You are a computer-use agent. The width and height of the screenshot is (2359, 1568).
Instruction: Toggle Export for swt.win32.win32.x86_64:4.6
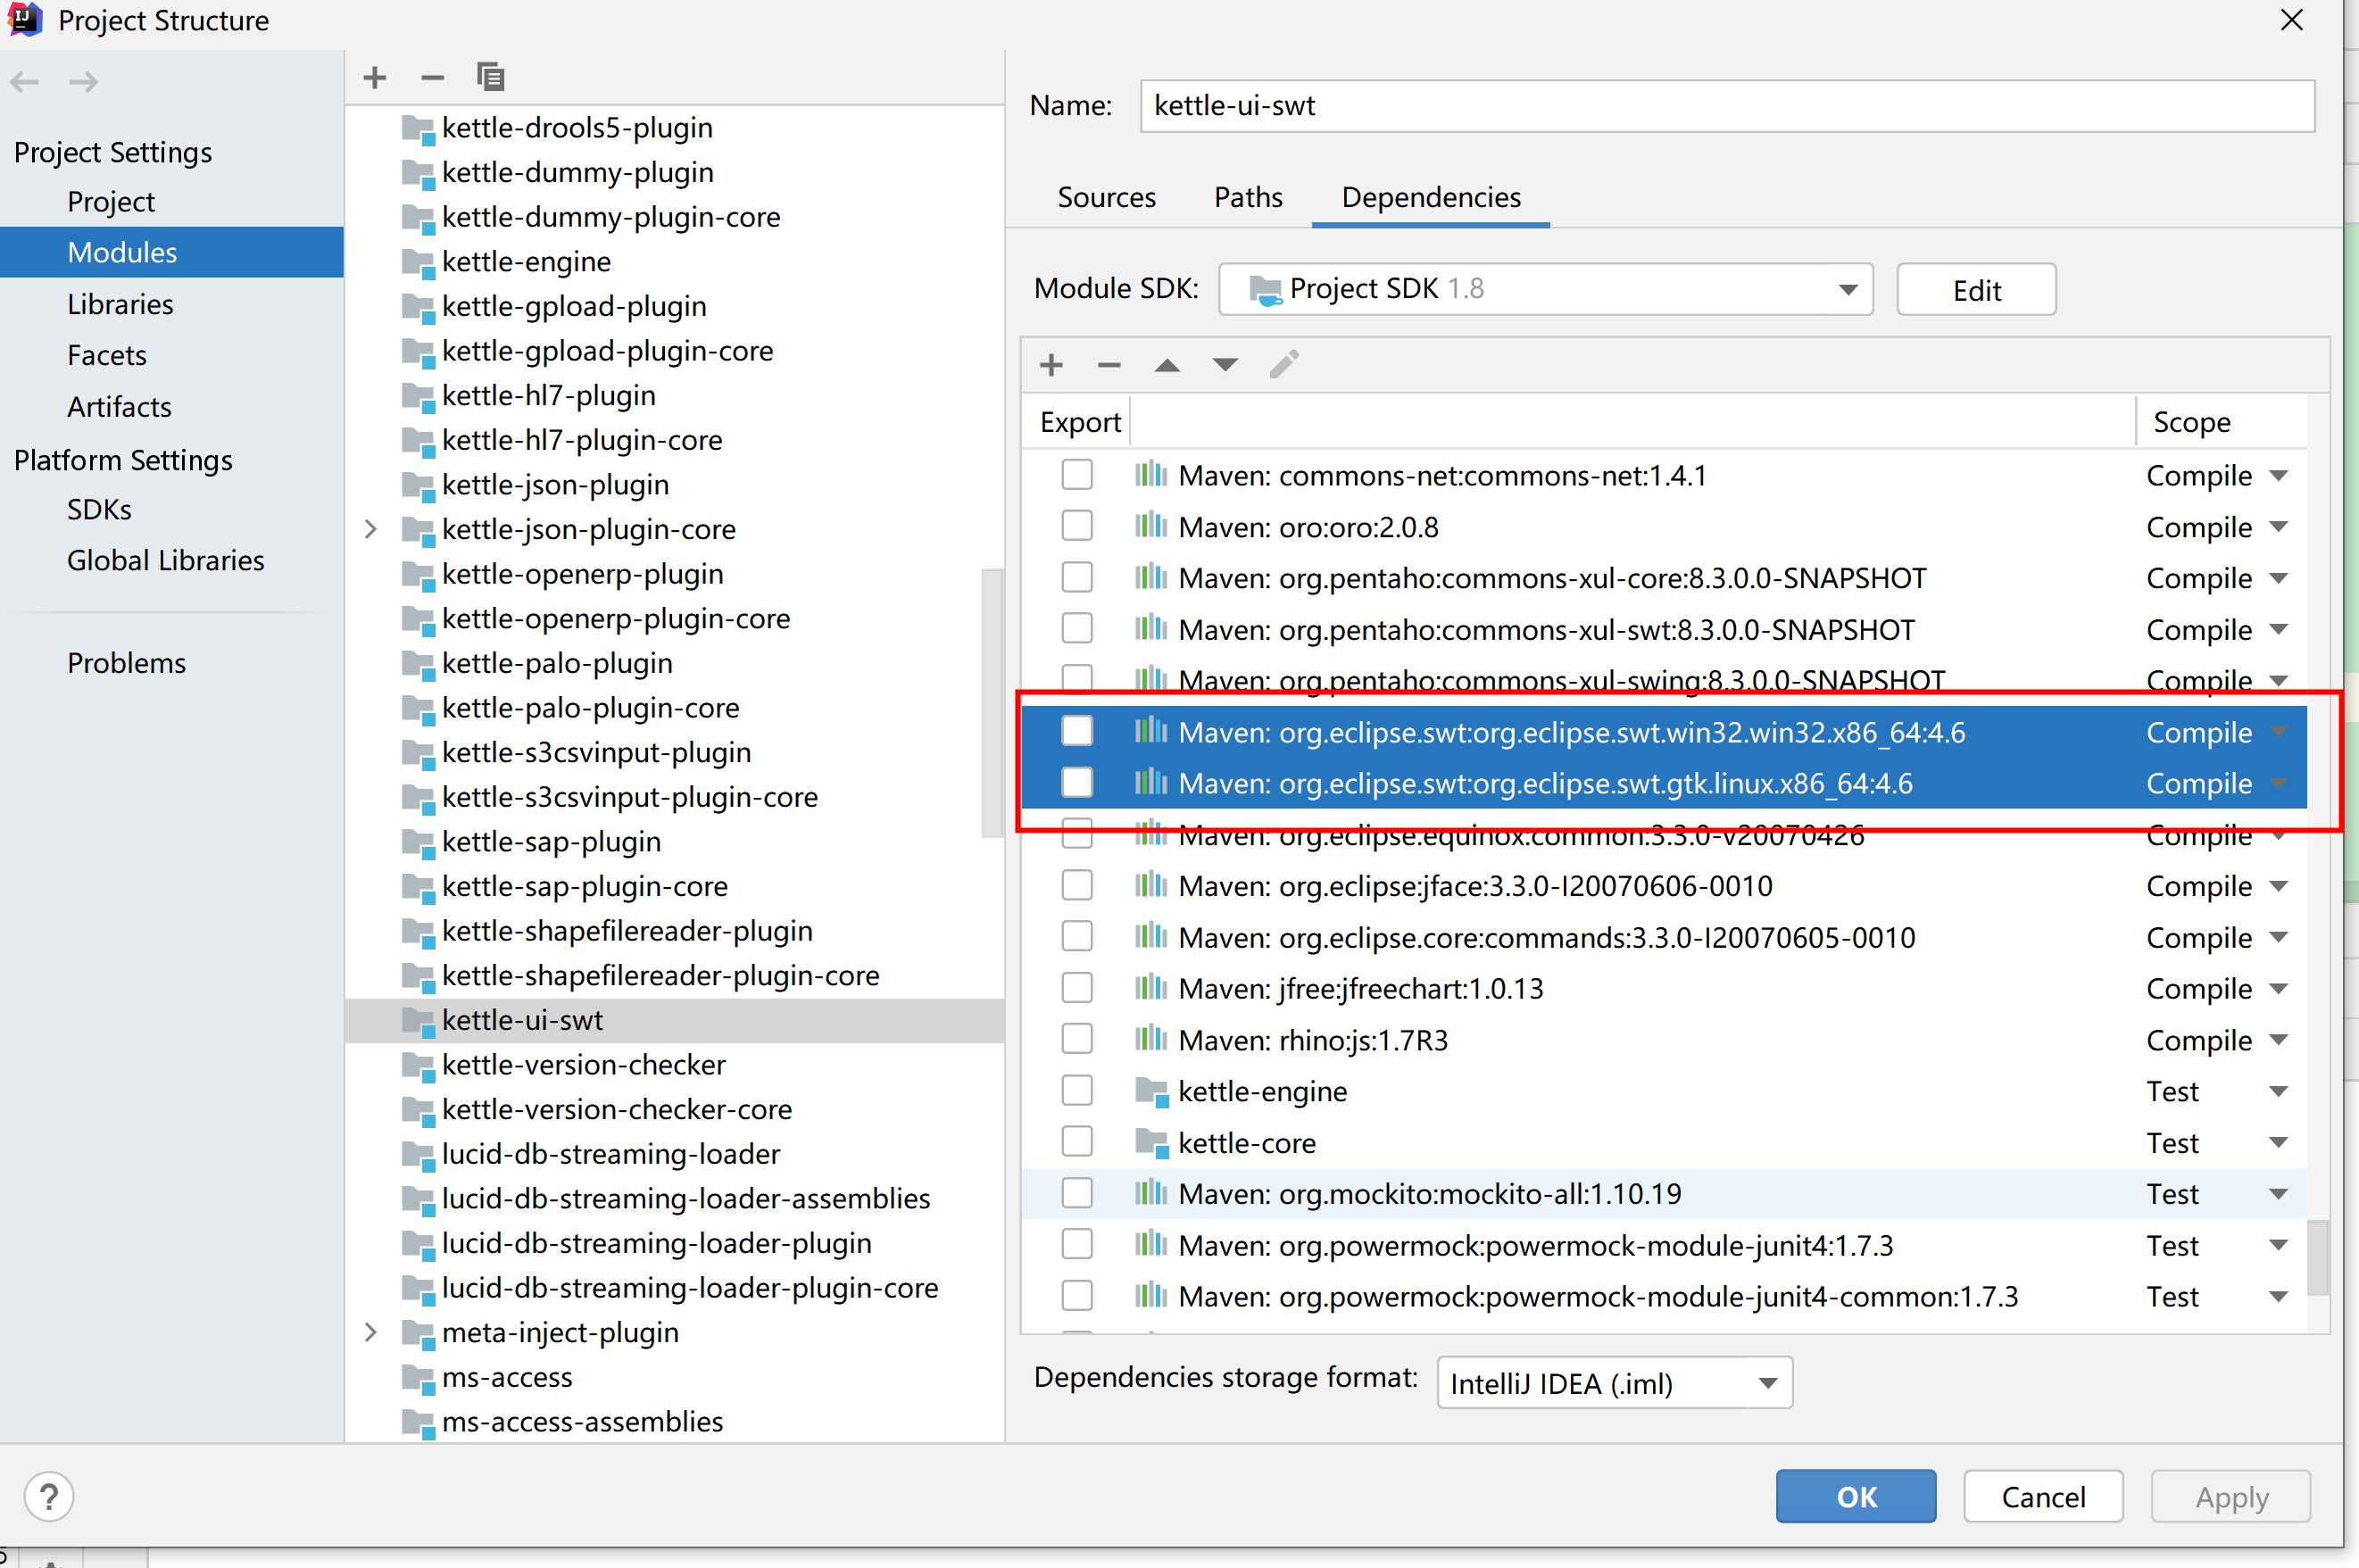click(1077, 732)
